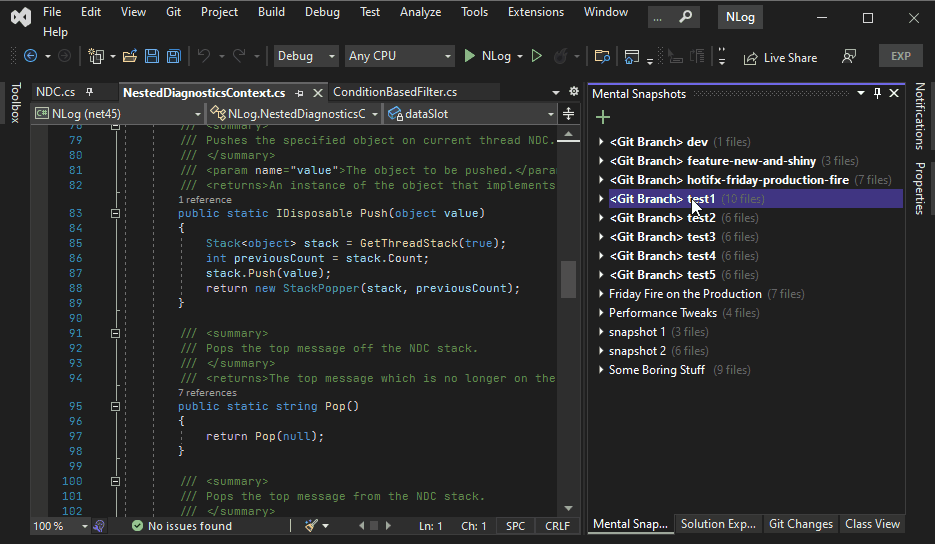This screenshot has width=935, height=544.
Task: Click the horizontal scroll thumb in status bar
Action: pos(374,526)
